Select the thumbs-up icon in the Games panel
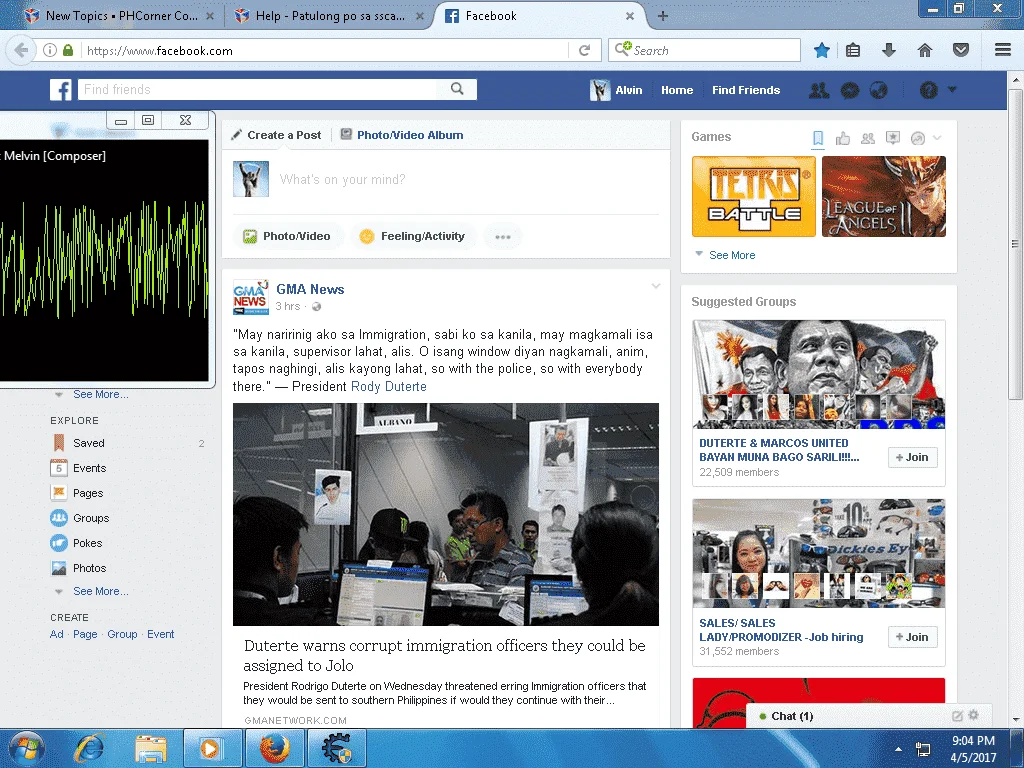Image resolution: width=1024 pixels, height=768 pixels. 842,138
